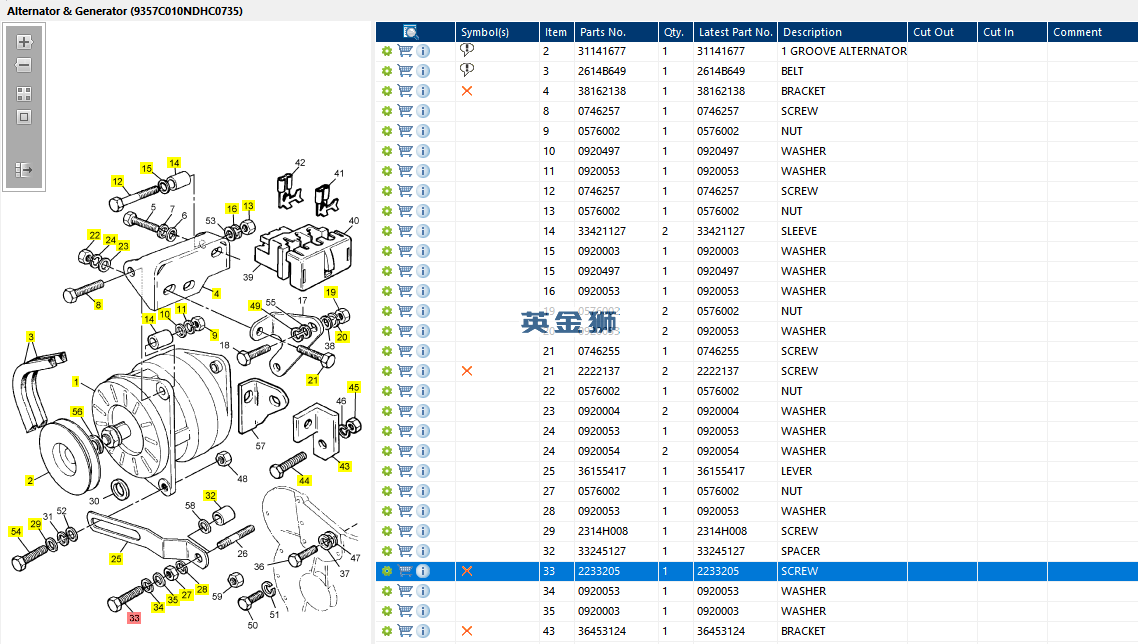This screenshot has width=1138, height=644.
Task: Select part number 2314H008 cell
Action: click(602, 531)
